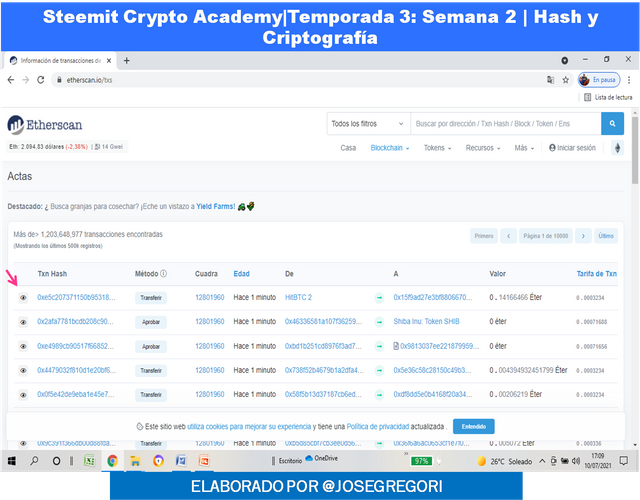Open the Chrome three-dot menu
Image resolution: width=640 pixels, height=500 pixels.
point(629,80)
